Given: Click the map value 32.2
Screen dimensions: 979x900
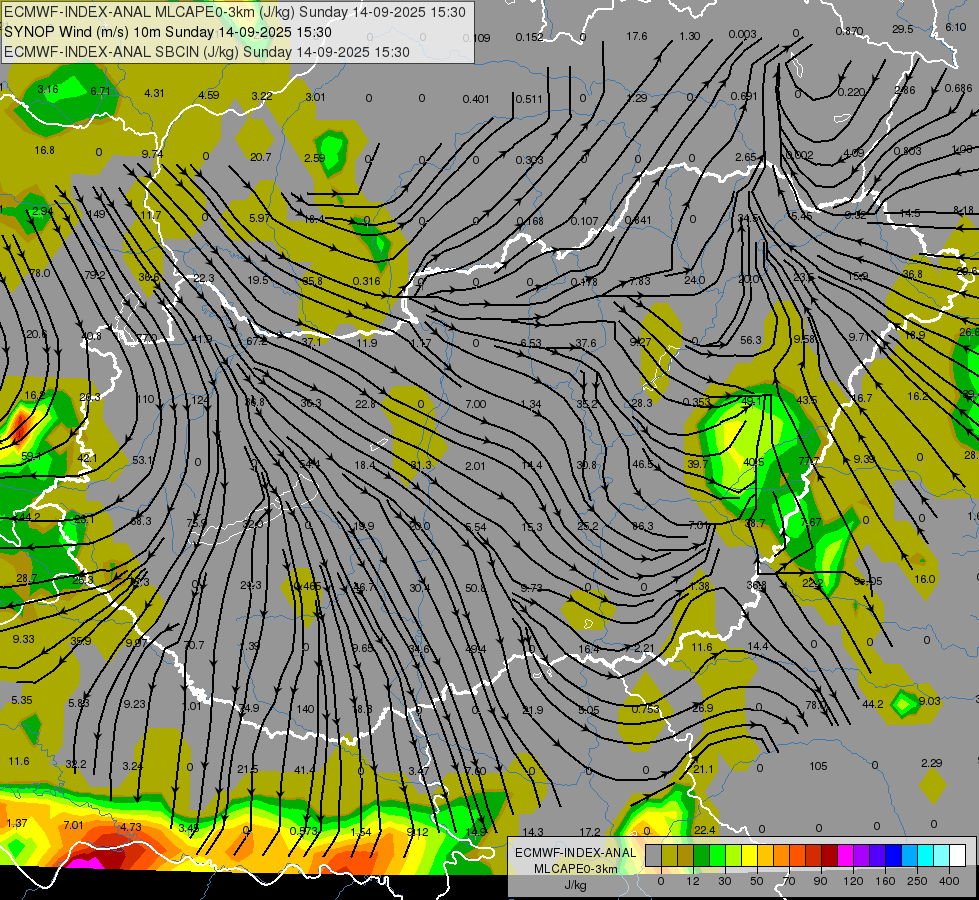Looking at the screenshot, I should click(x=76, y=764).
